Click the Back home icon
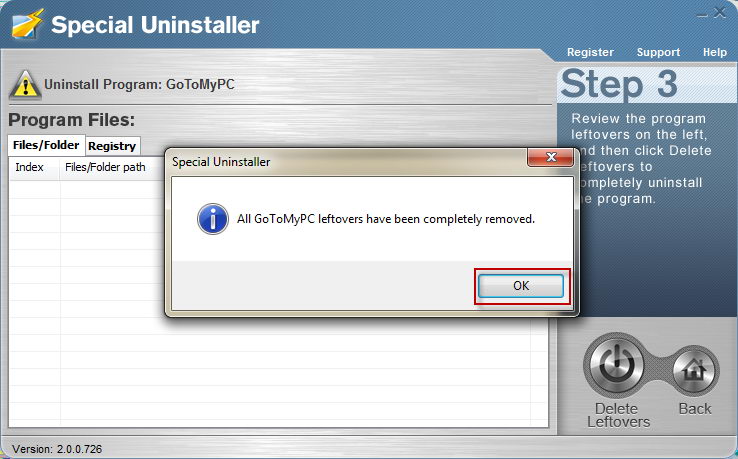The width and height of the screenshot is (738, 459). (694, 371)
